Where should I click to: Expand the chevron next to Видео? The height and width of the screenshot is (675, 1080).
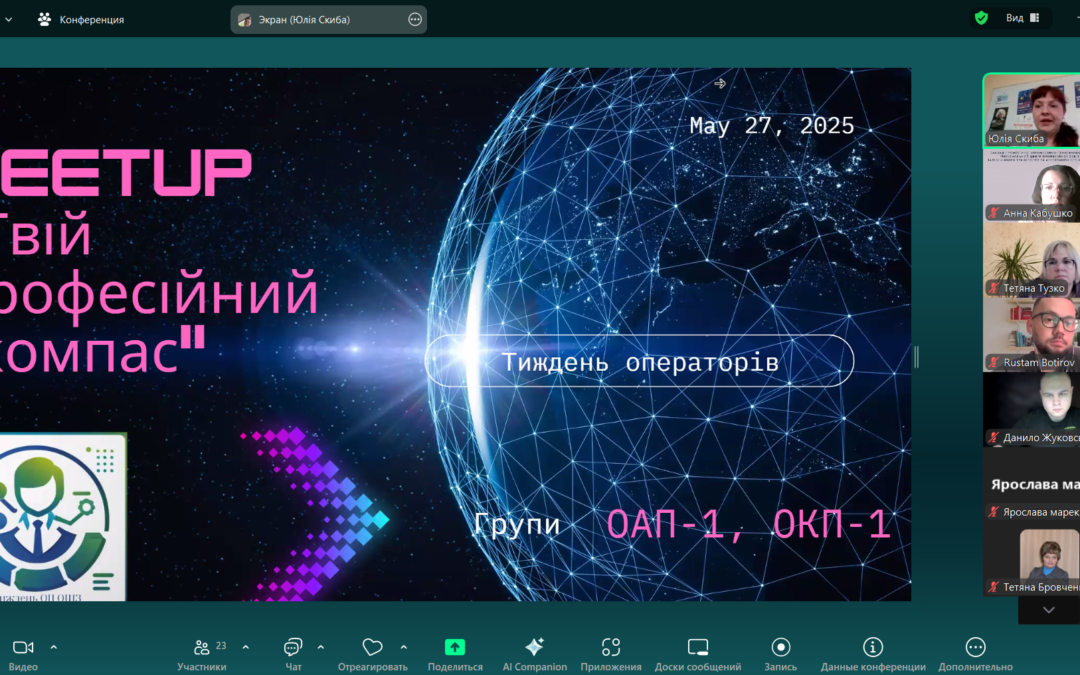54,645
